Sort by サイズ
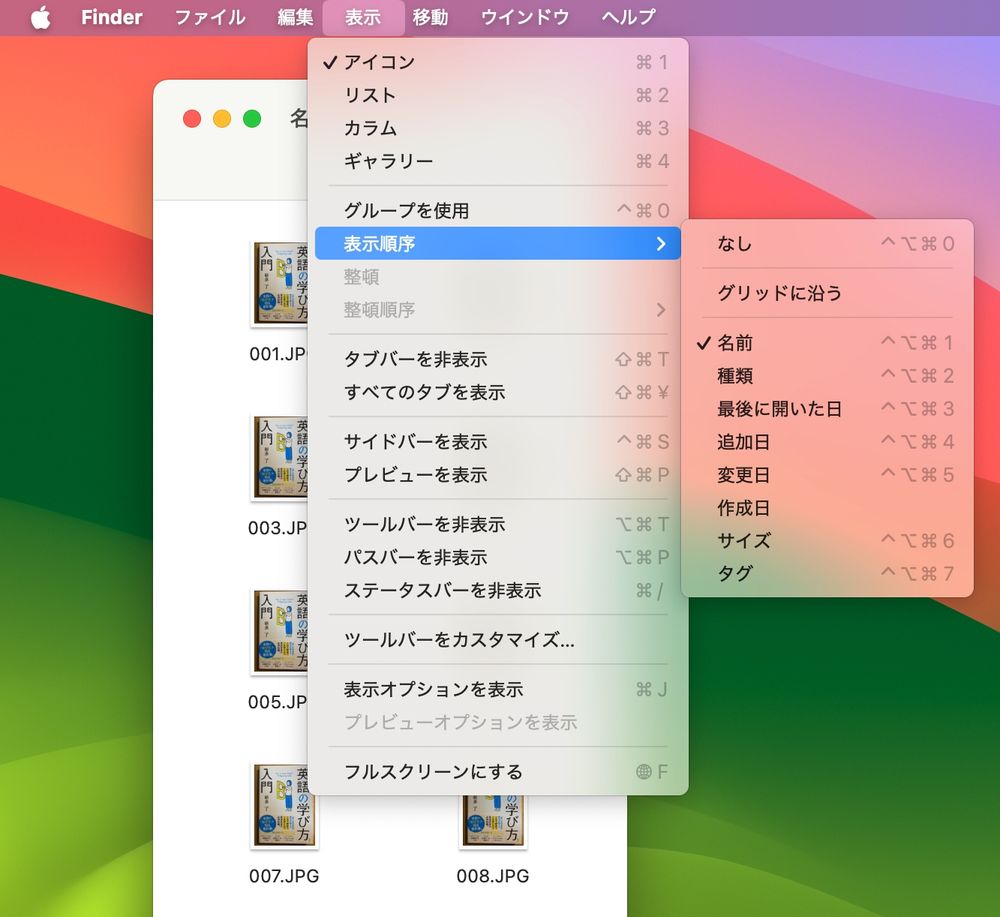This screenshot has width=1000, height=917. [827, 541]
